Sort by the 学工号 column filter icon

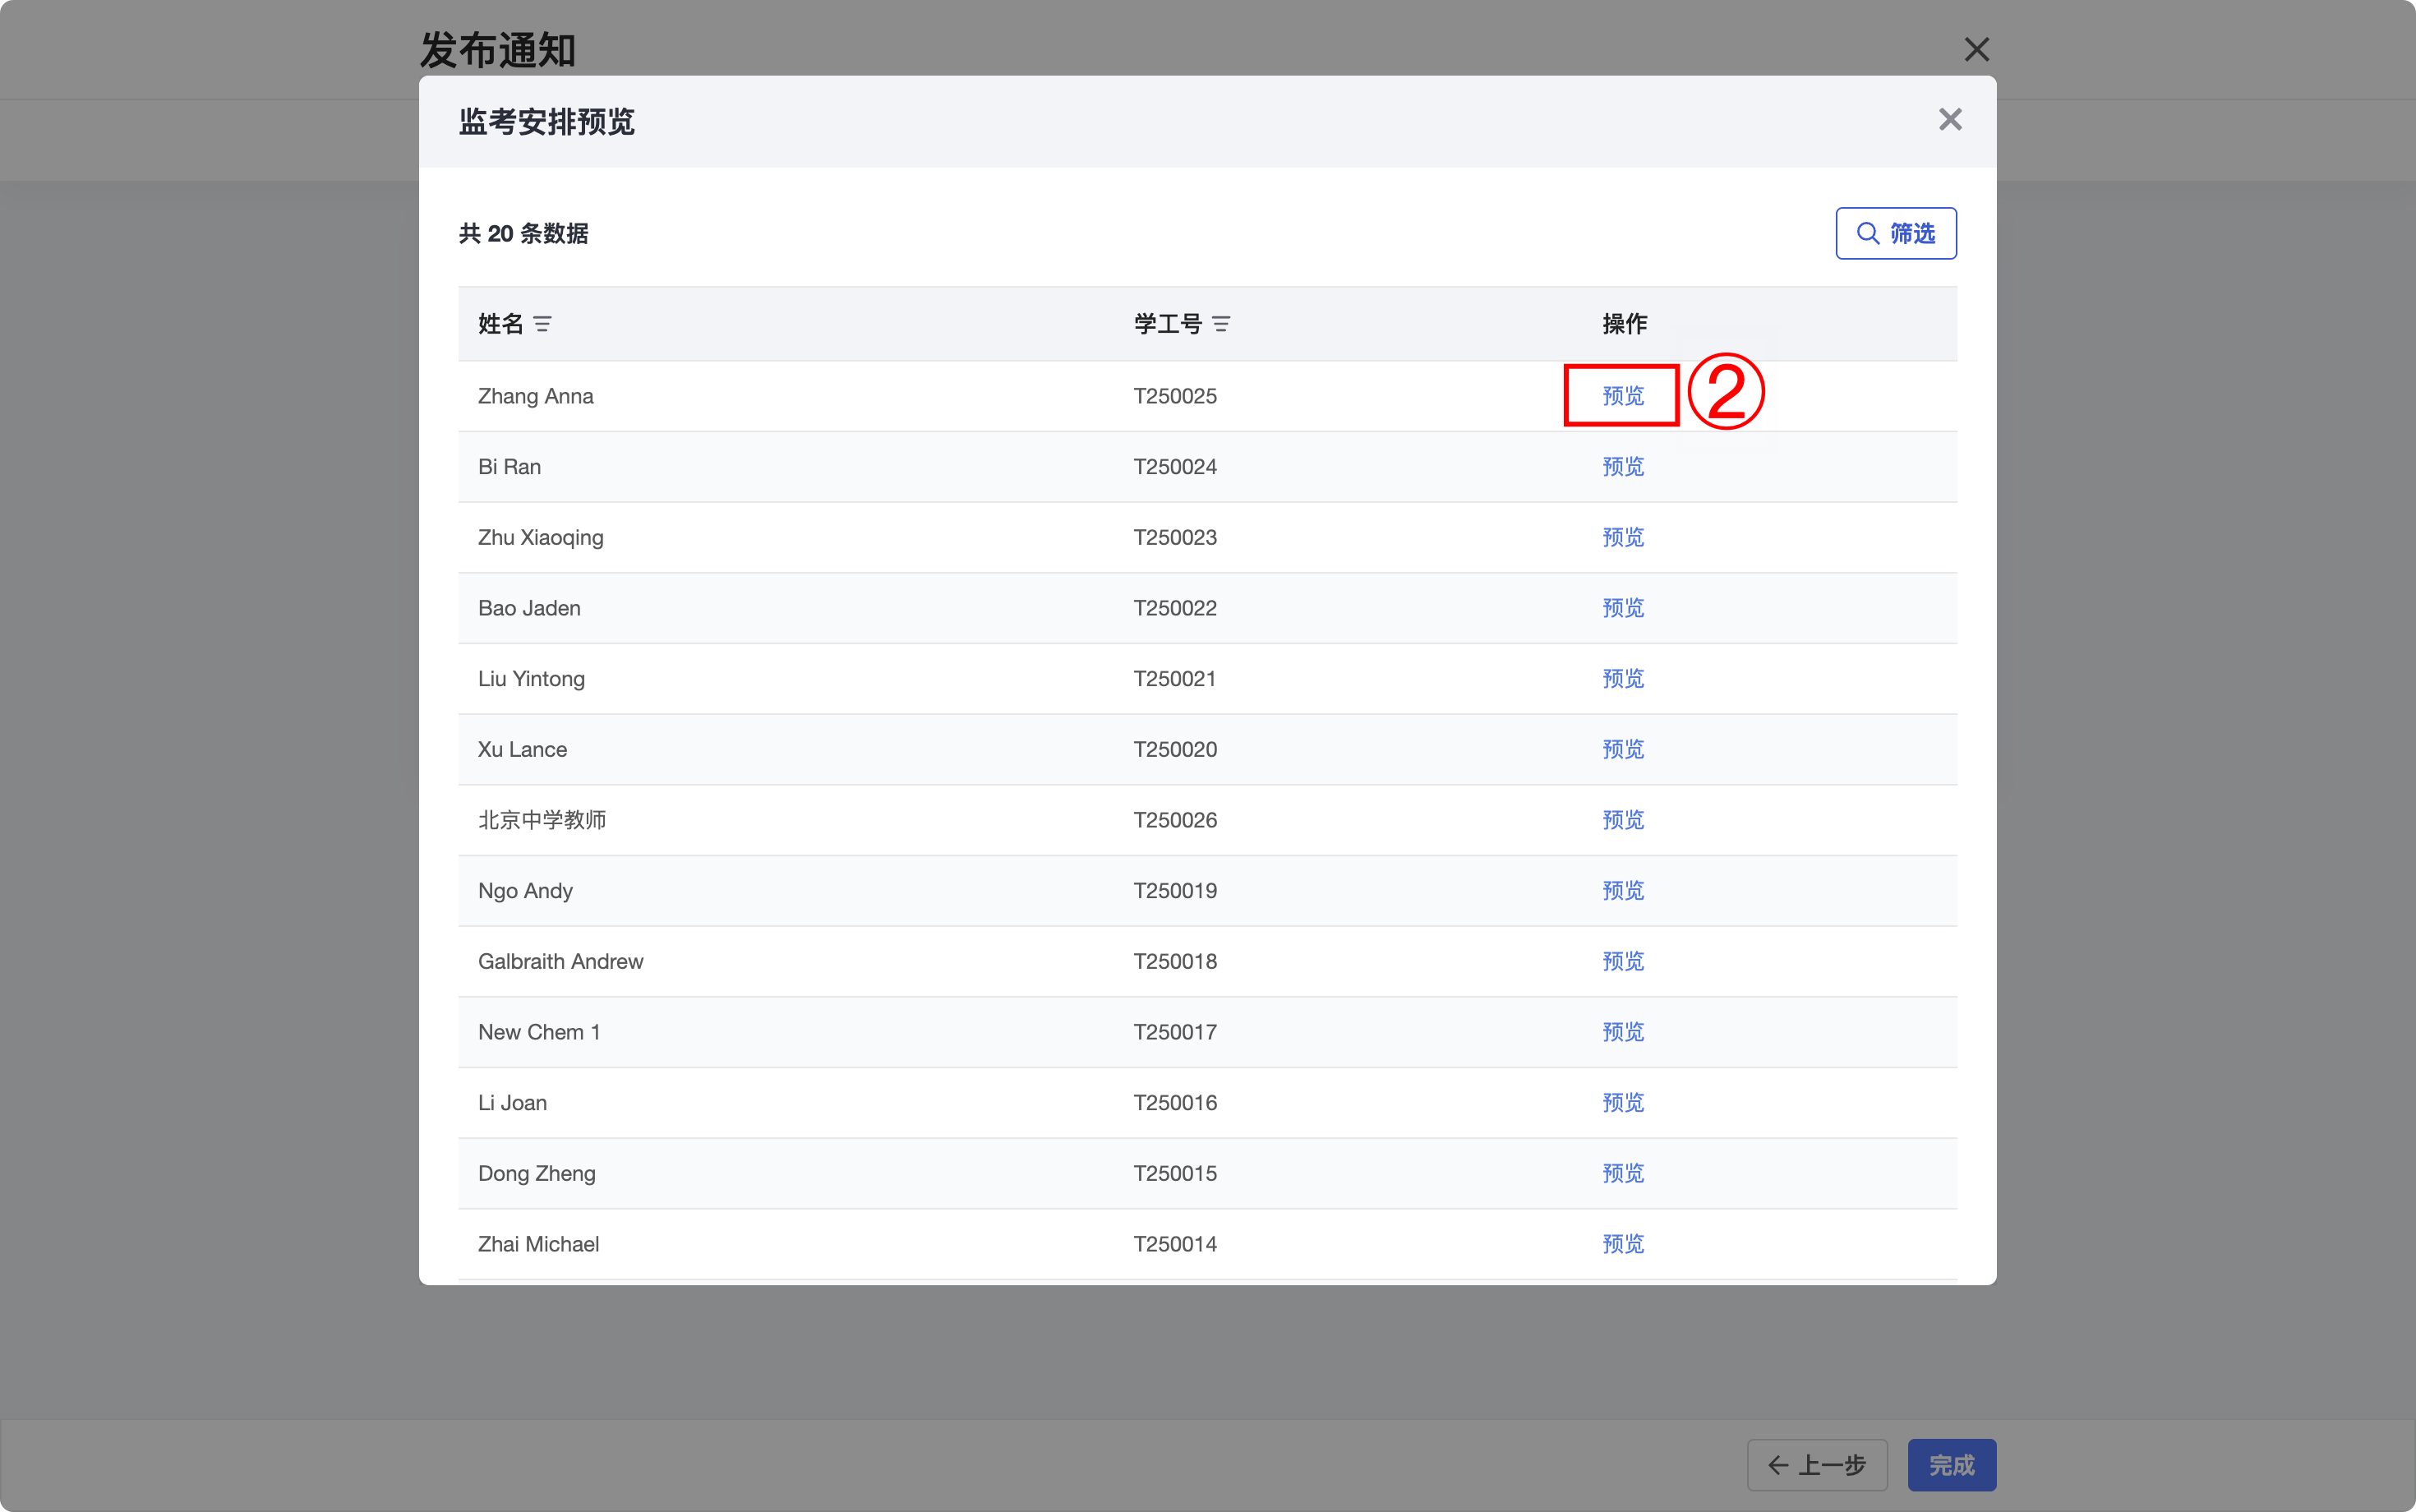1220,324
